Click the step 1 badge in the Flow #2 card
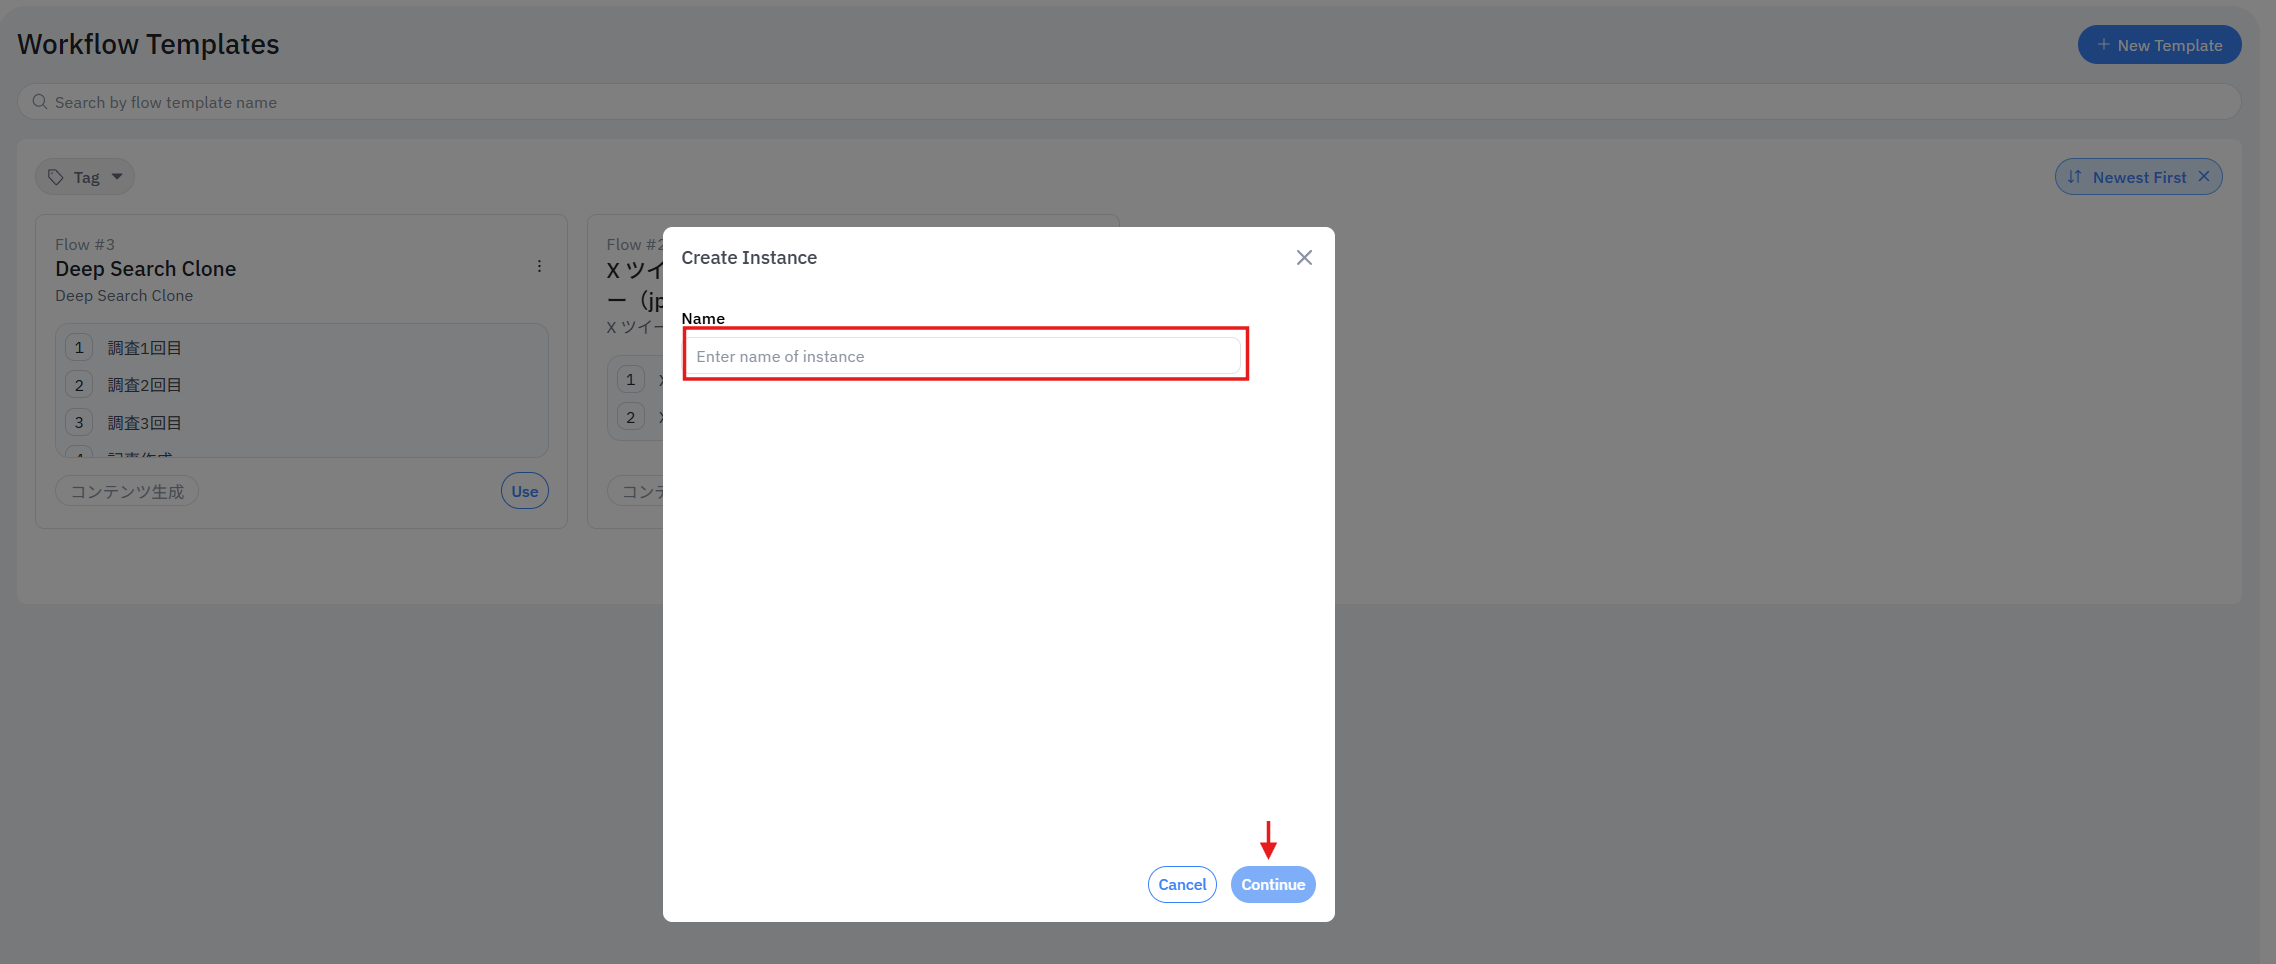The height and width of the screenshot is (964, 2276). pos(630,380)
